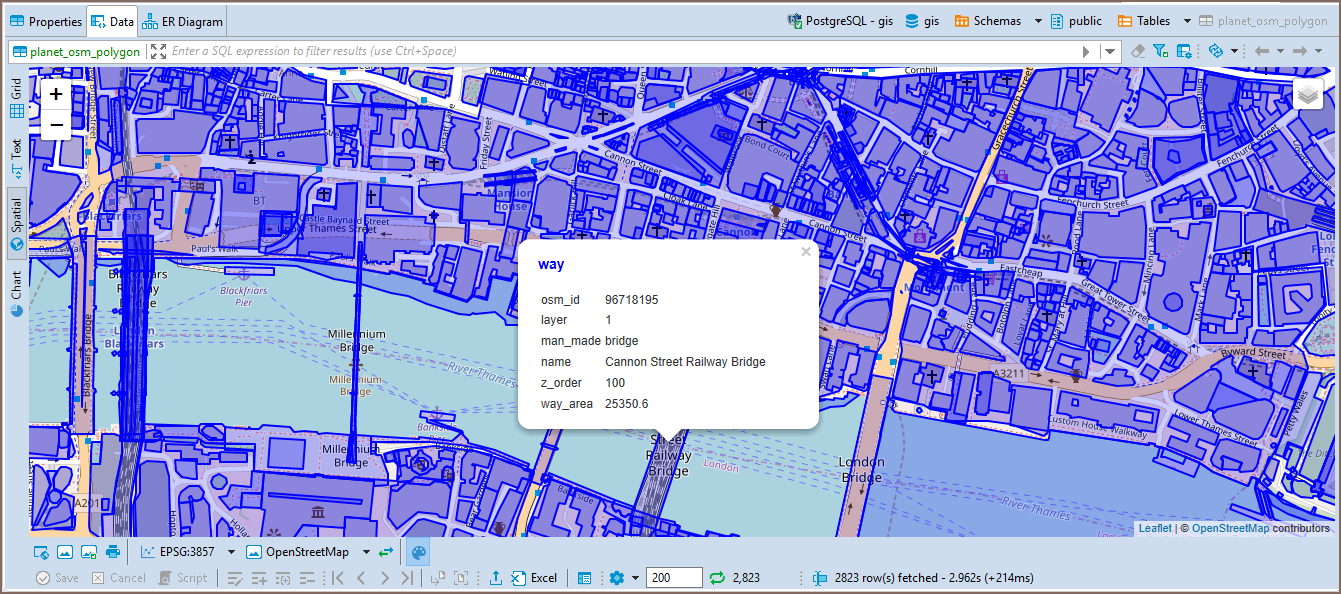1341x594 pixels.
Task: Click the flip coordinates arrows icon
Action: [x=386, y=552]
